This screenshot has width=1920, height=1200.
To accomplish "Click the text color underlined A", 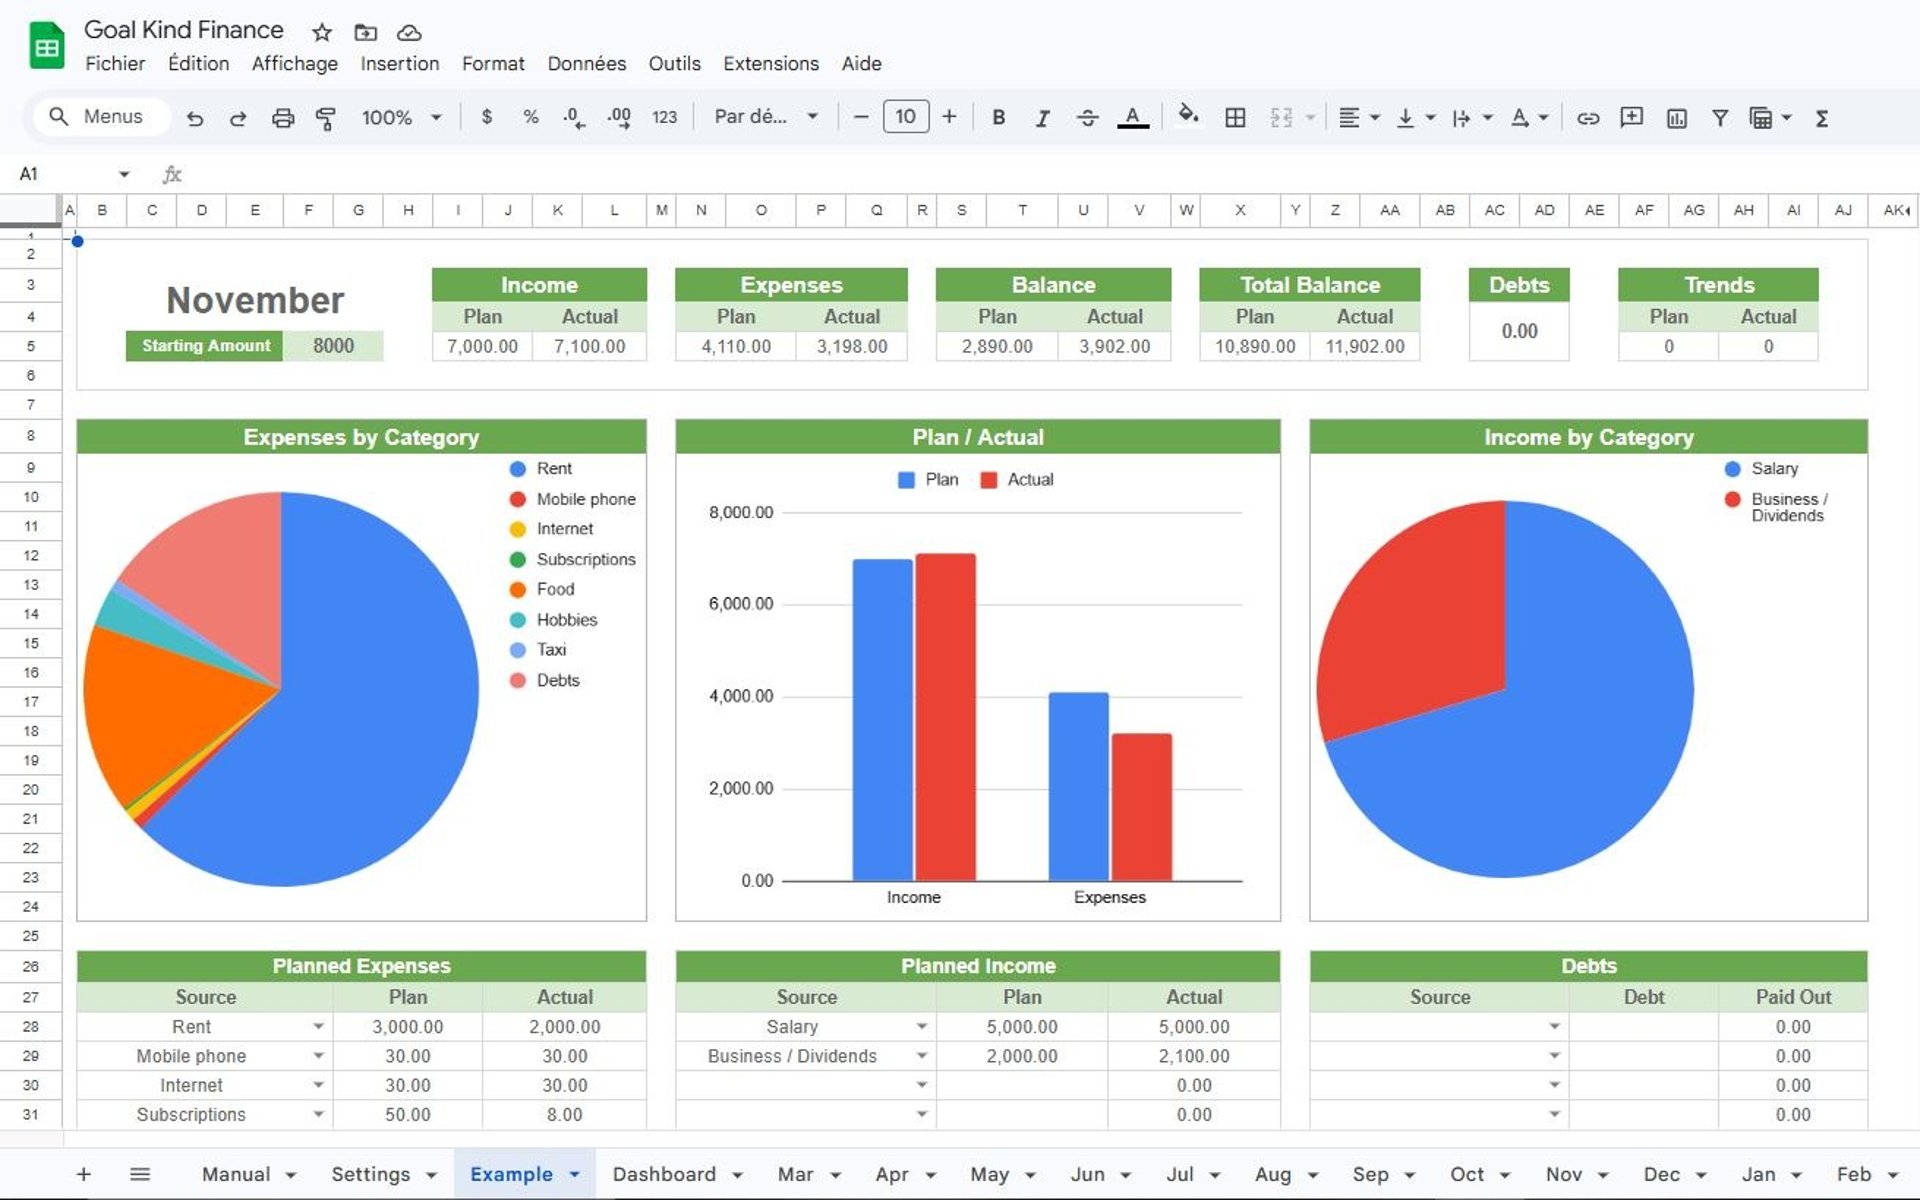I will pyautogui.click(x=1132, y=118).
